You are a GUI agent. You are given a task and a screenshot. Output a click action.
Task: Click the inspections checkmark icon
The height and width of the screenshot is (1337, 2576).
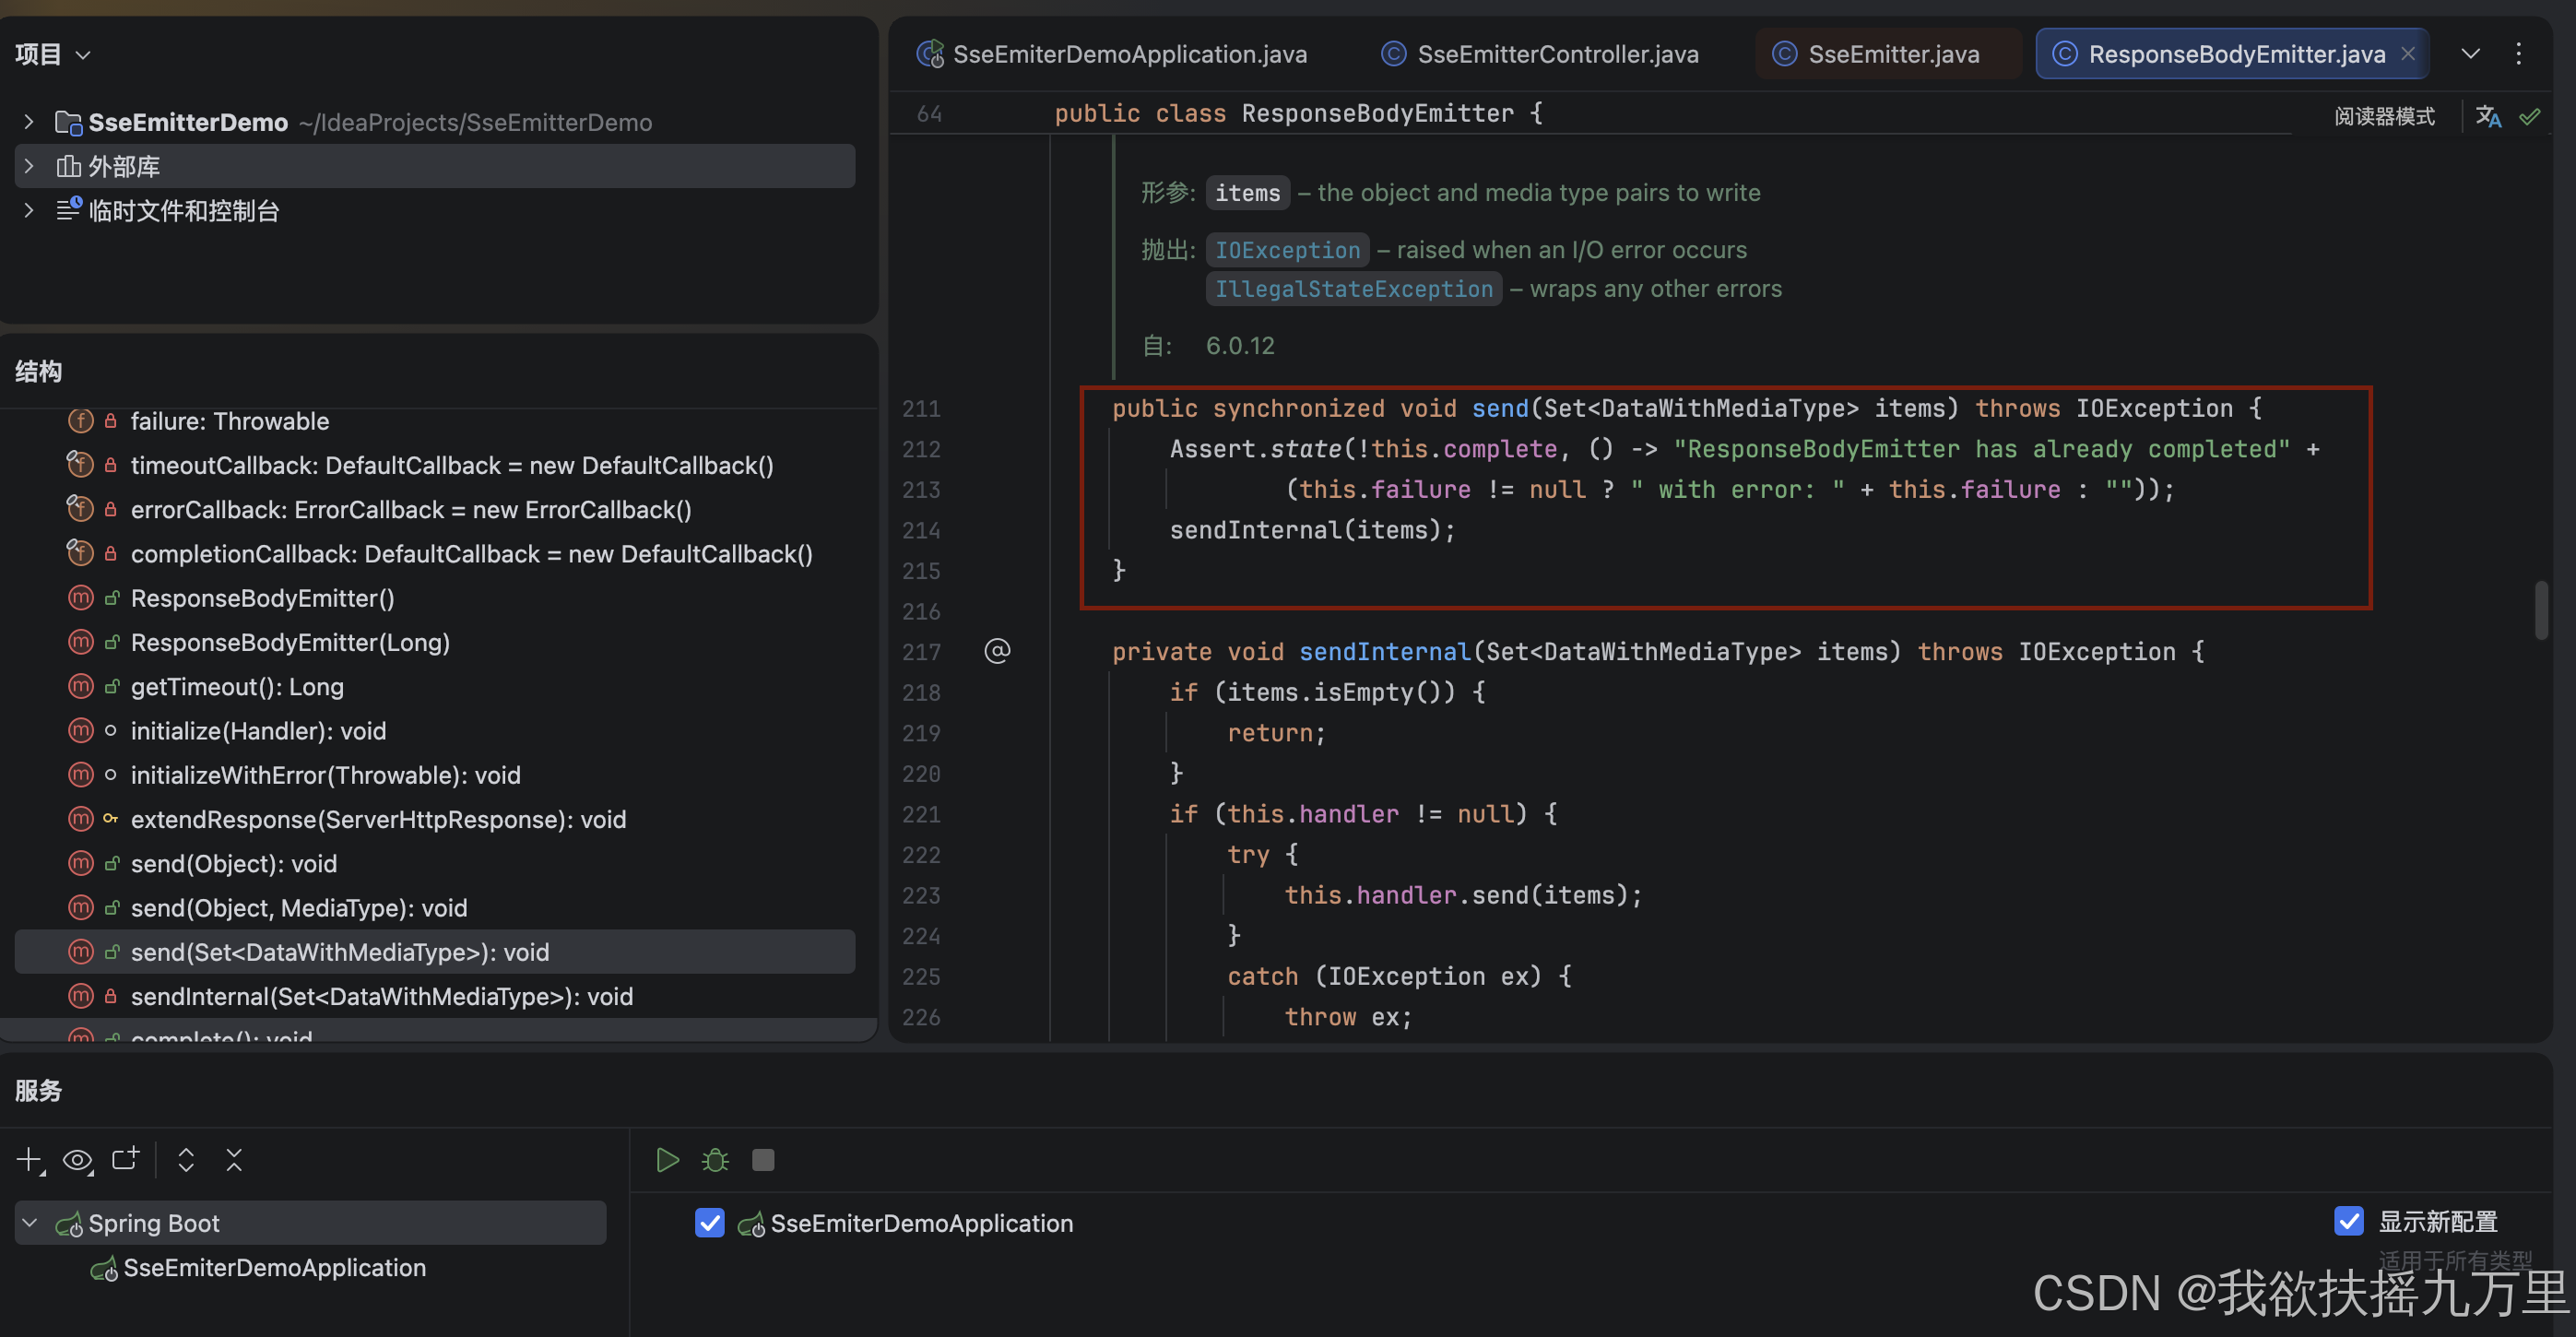2530,116
